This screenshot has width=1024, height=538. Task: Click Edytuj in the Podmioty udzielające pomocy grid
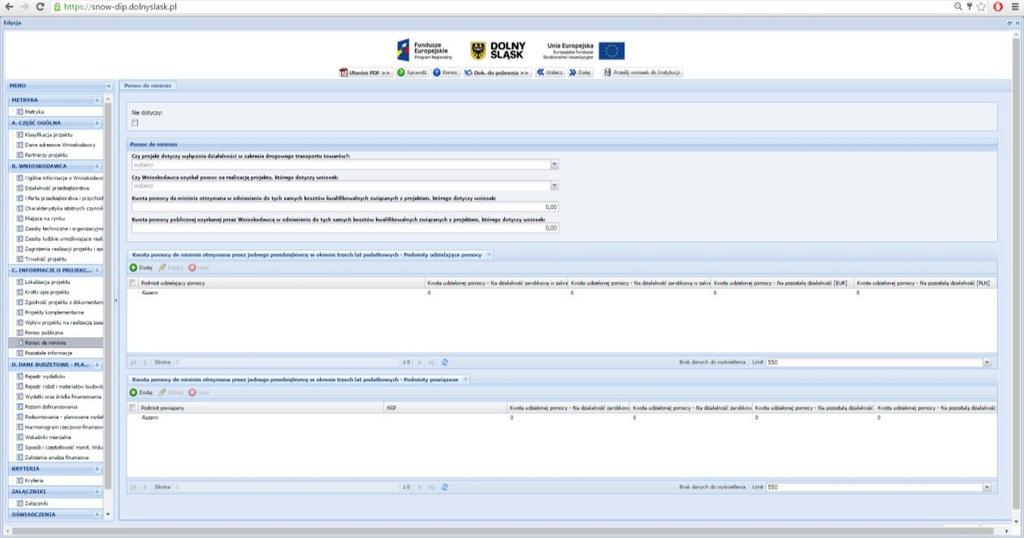point(170,268)
